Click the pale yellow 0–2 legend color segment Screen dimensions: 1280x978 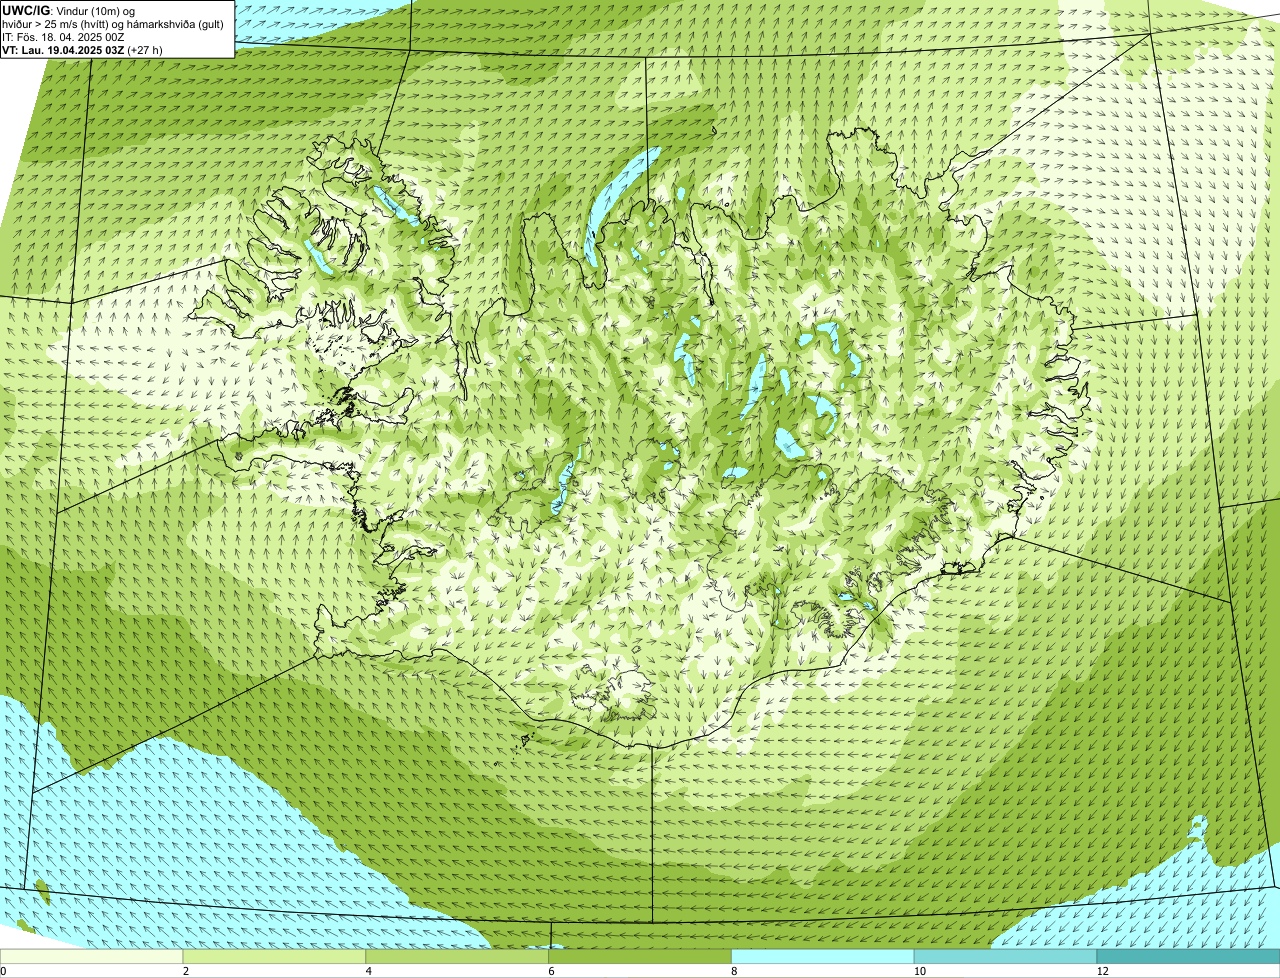coord(91,957)
